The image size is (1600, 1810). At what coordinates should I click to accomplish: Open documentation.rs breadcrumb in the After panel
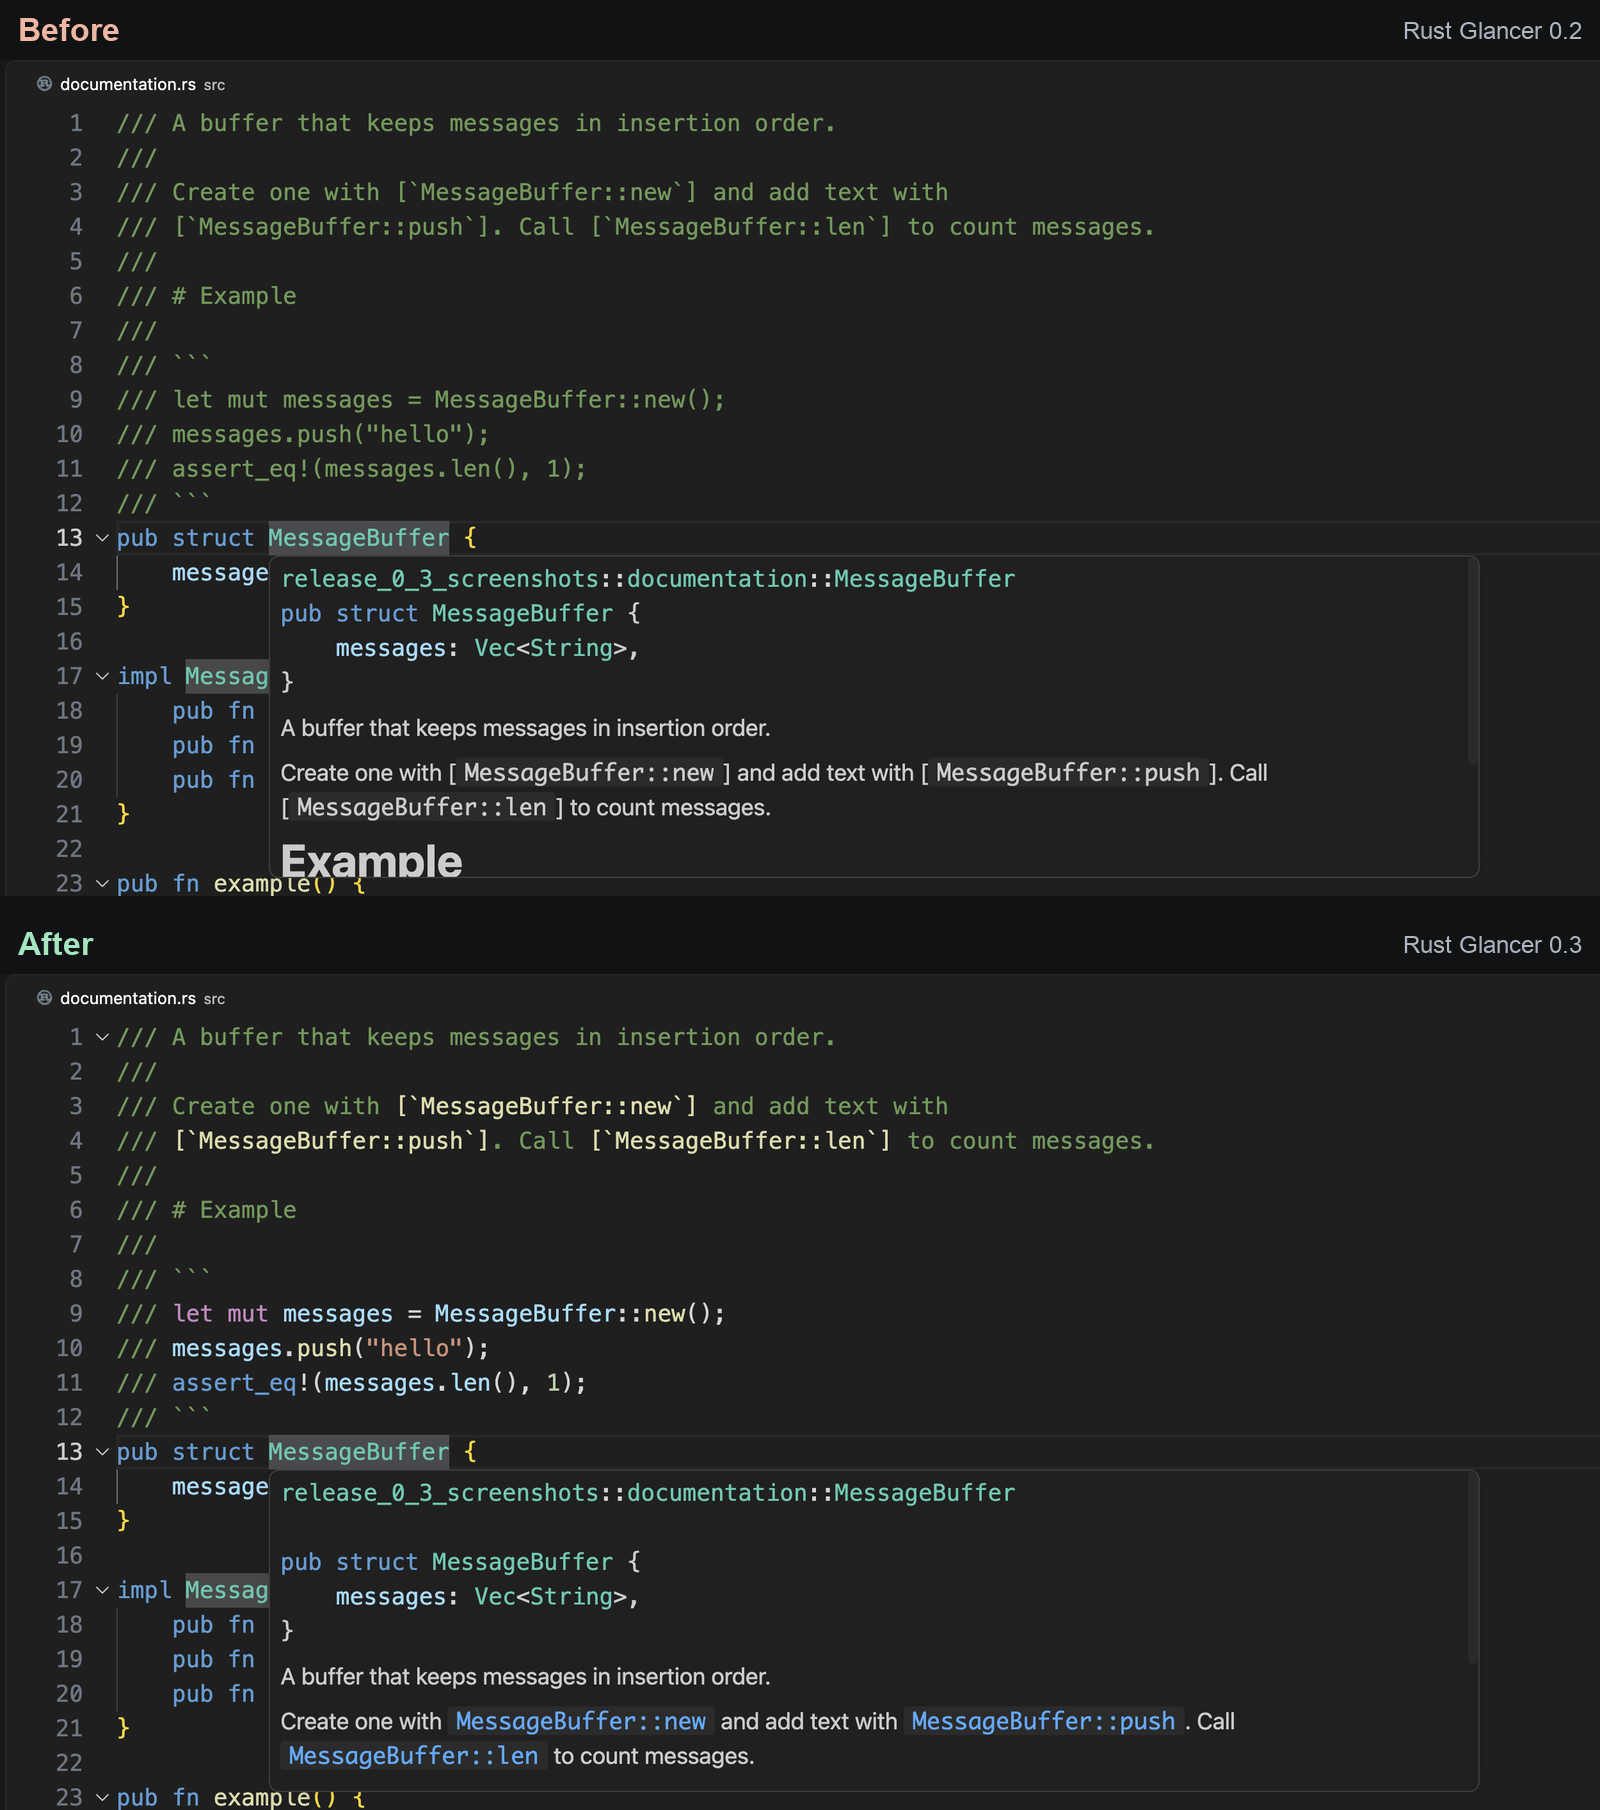[128, 999]
